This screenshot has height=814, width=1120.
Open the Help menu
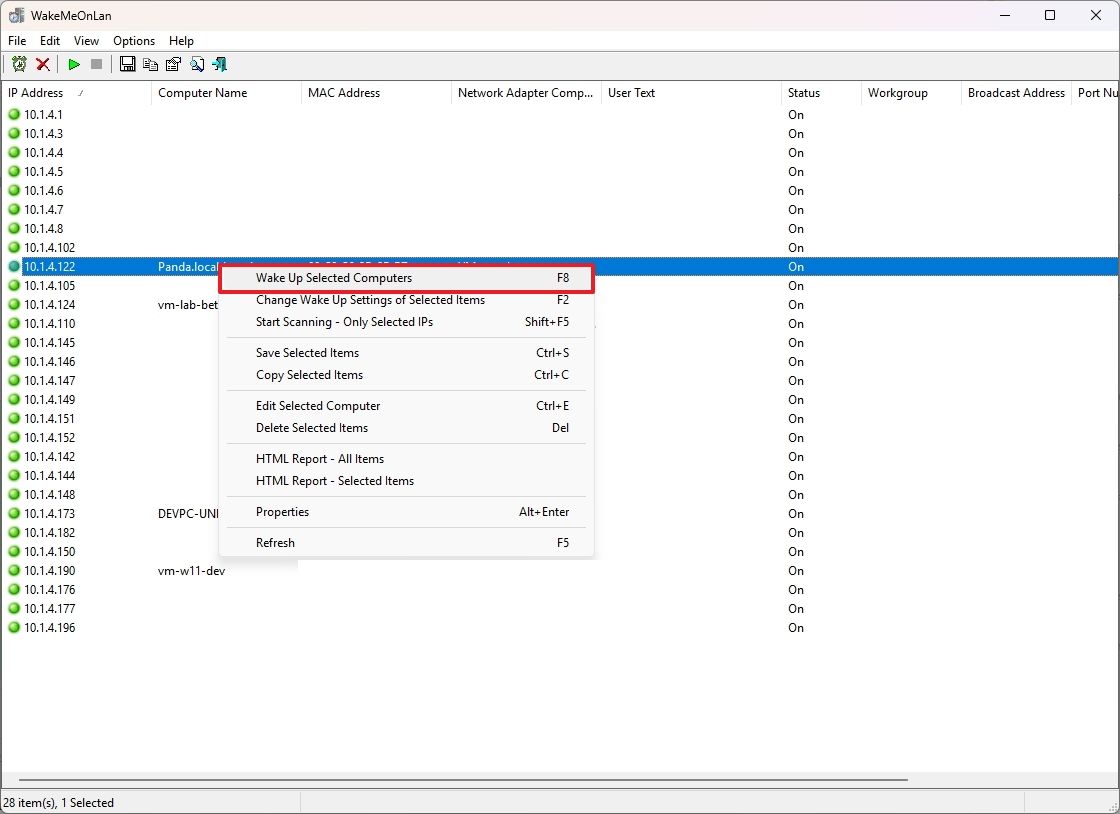click(x=181, y=41)
